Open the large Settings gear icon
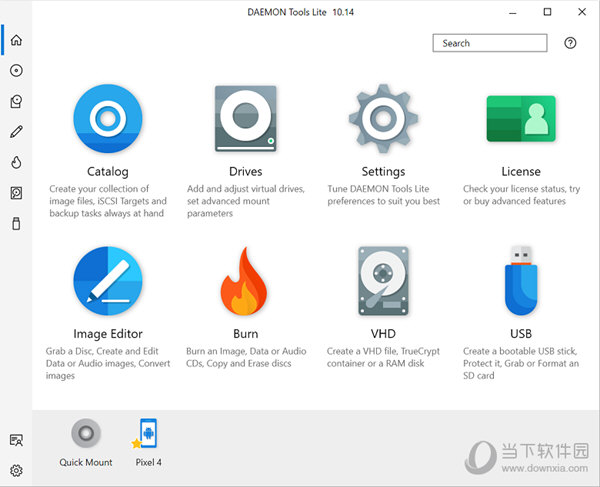This screenshot has width=600, height=487. click(383, 119)
